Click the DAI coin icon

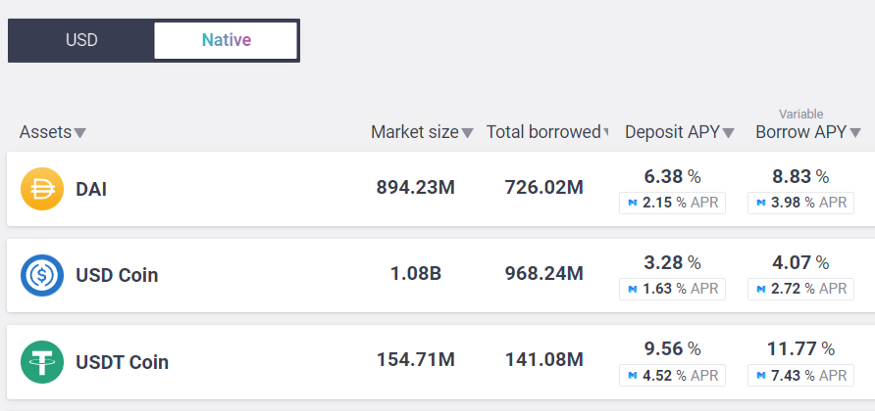click(x=42, y=189)
